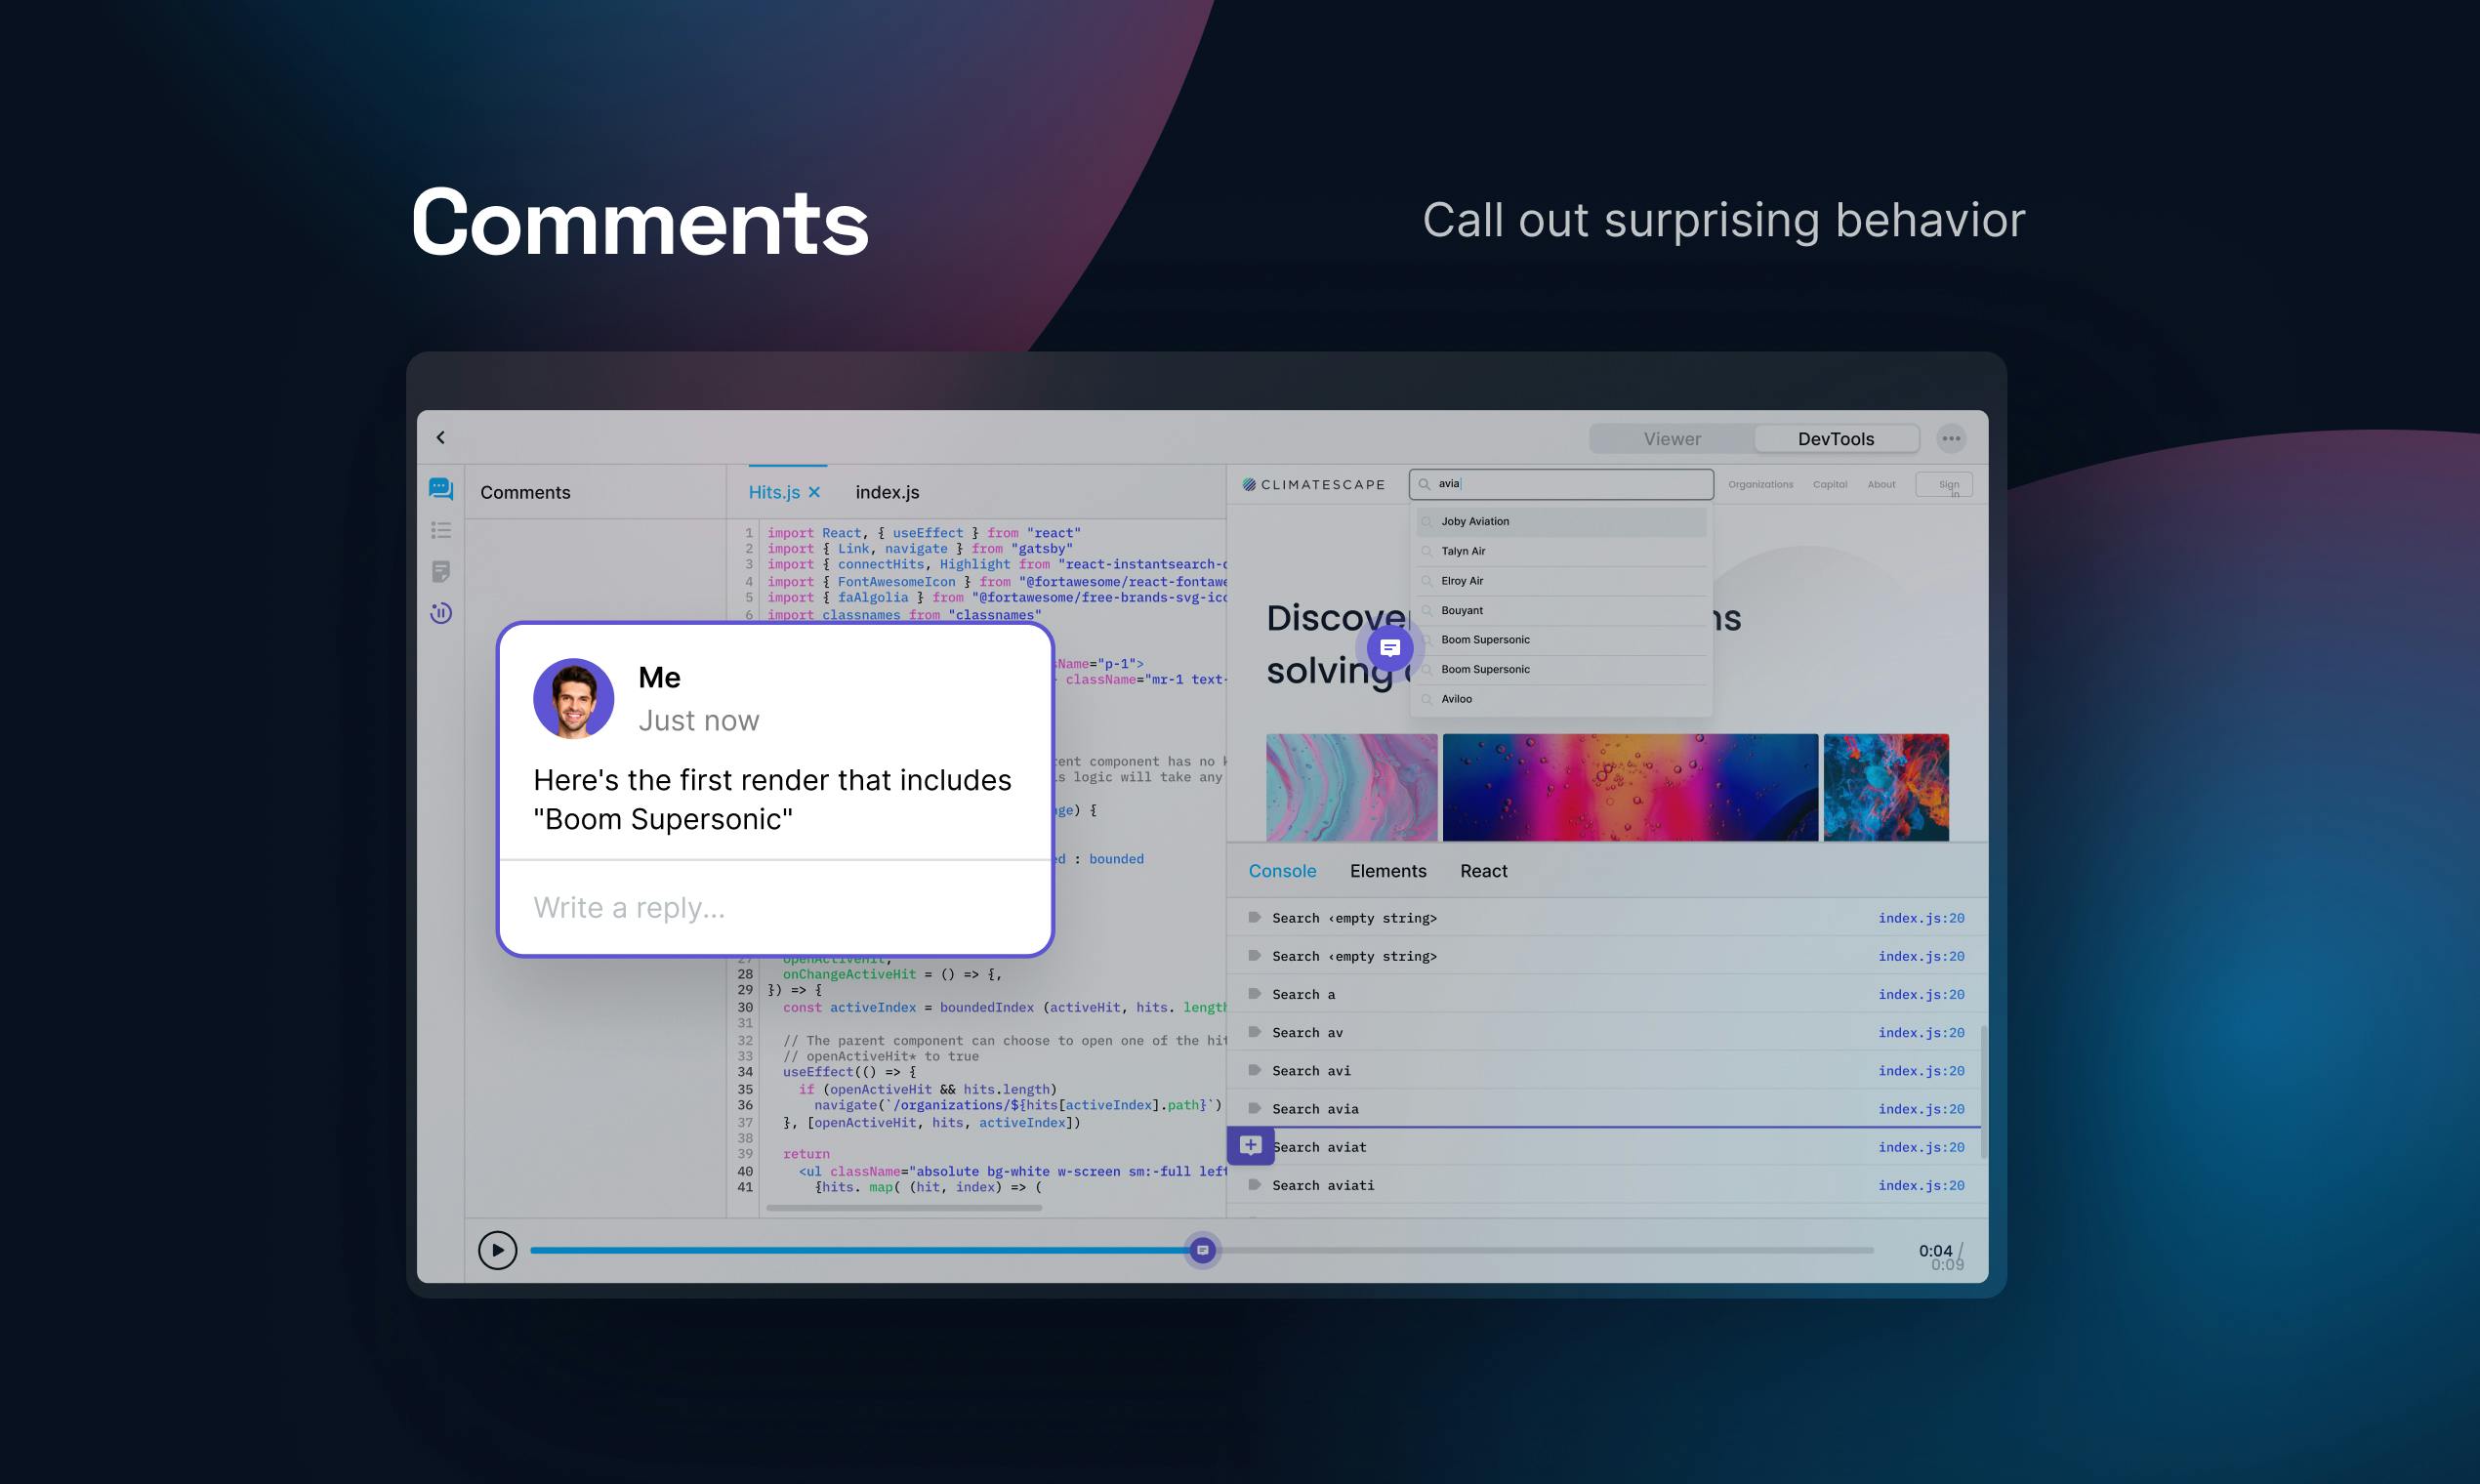Open the three-dot more options menu
The width and height of the screenshot is (2480, 1484).
pos(1950,438)
